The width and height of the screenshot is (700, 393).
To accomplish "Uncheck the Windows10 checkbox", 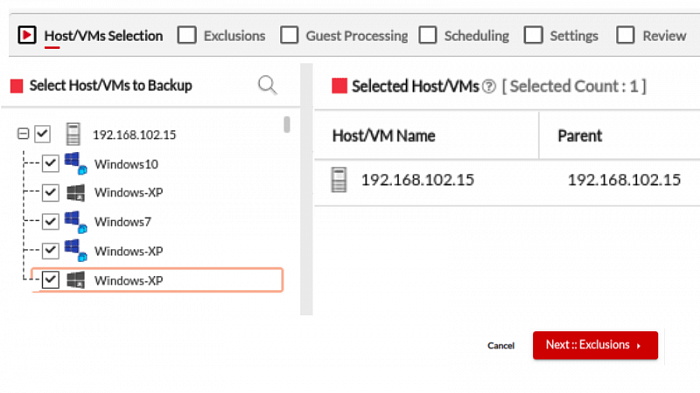I will coord(50,163).
